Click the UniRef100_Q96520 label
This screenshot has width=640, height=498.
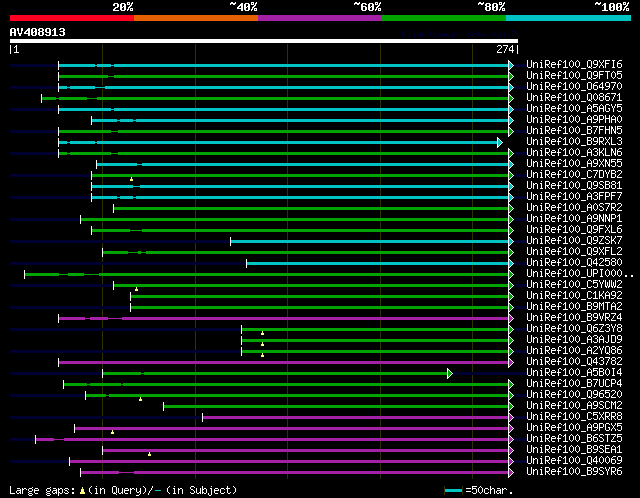coord(574,395)
